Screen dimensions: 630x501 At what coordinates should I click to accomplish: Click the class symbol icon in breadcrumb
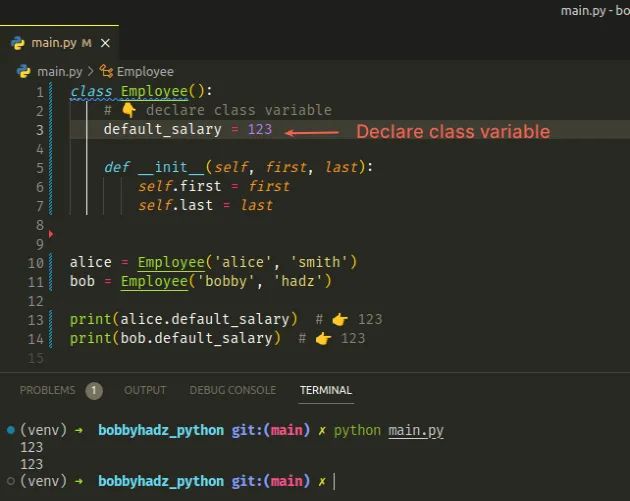(106, 72)
